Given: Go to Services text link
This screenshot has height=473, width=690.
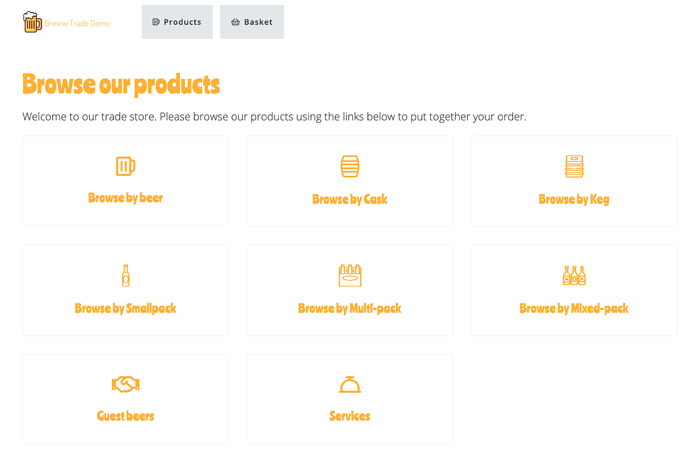Looking at the screenshot, I should point(350,416).
